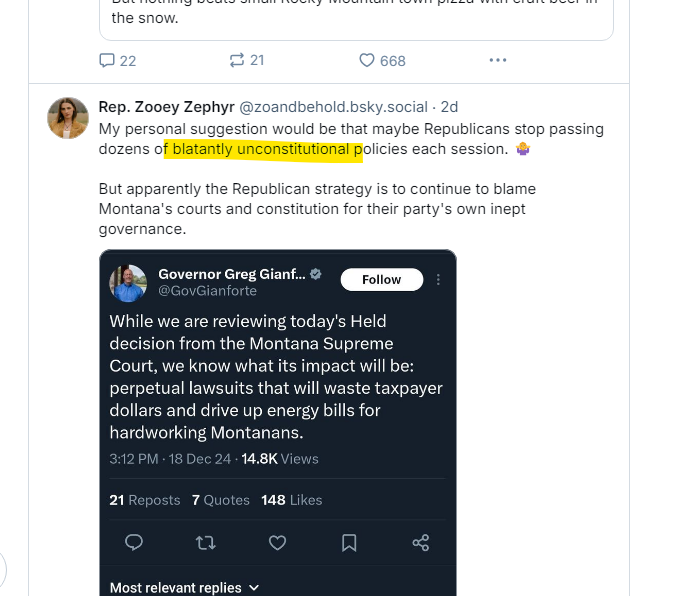Click Governor Gianforte's profile picture
Image resolution: width=677 pixels, height=596 pixels.
129,282
